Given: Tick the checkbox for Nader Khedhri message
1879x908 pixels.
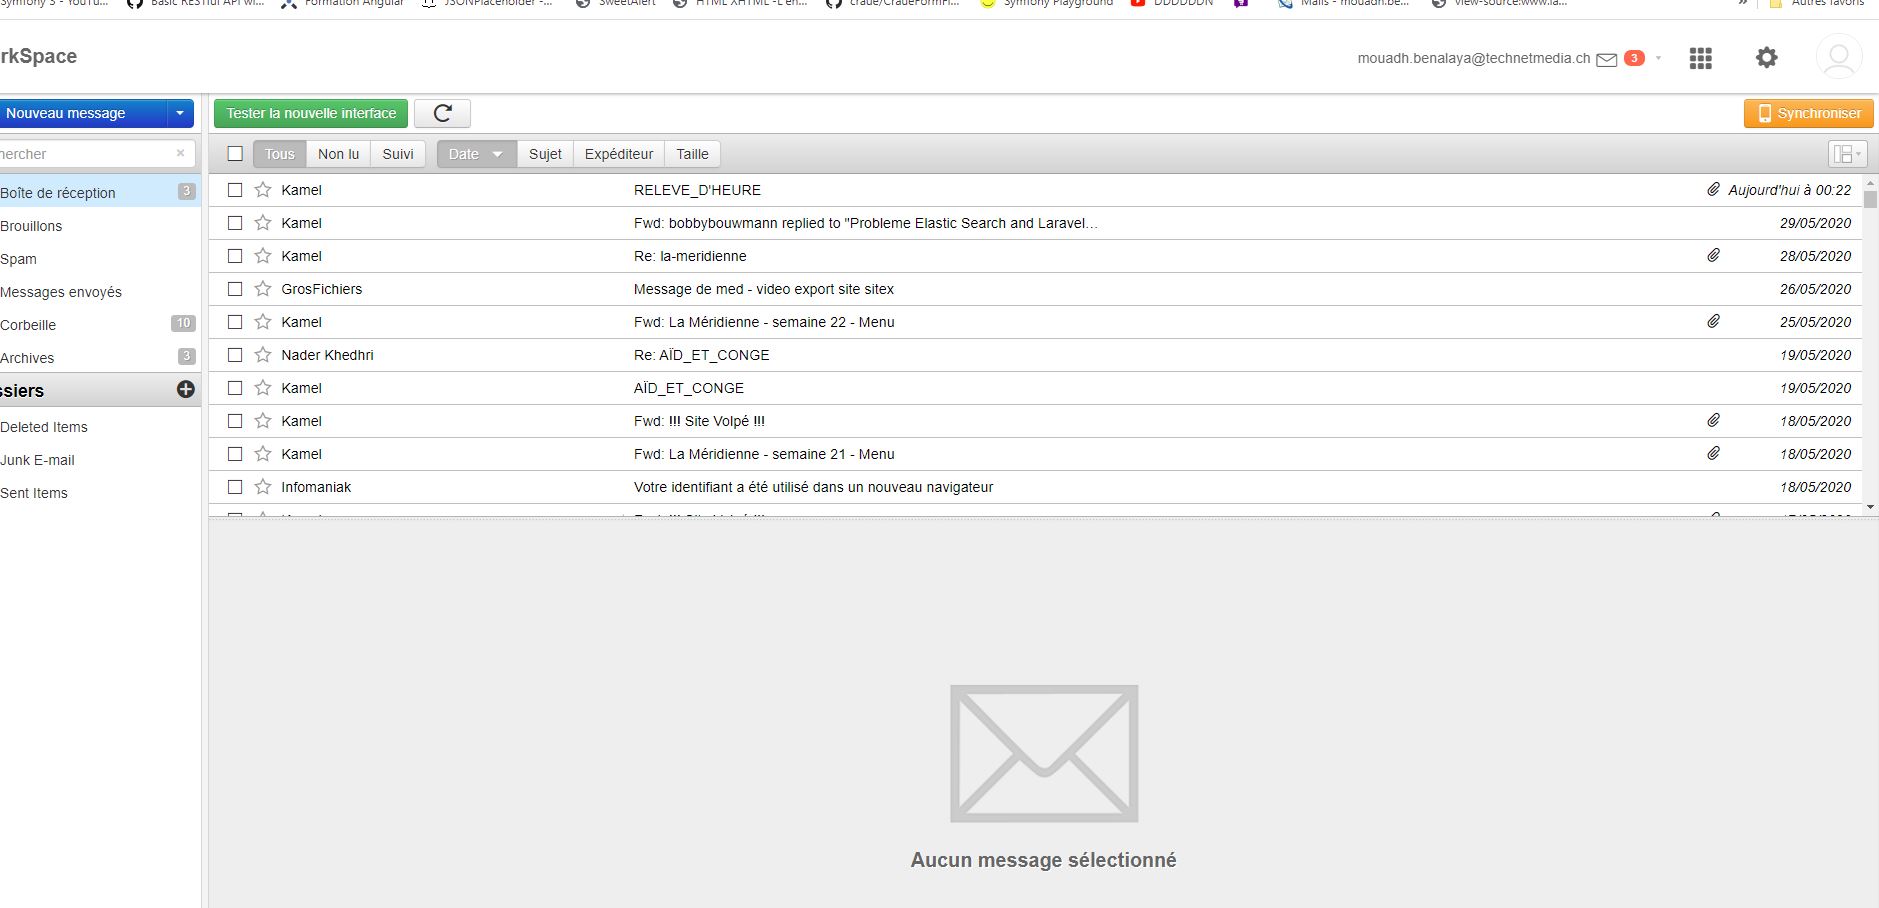Looking at the screenshot, I should [x=235, y=355].
